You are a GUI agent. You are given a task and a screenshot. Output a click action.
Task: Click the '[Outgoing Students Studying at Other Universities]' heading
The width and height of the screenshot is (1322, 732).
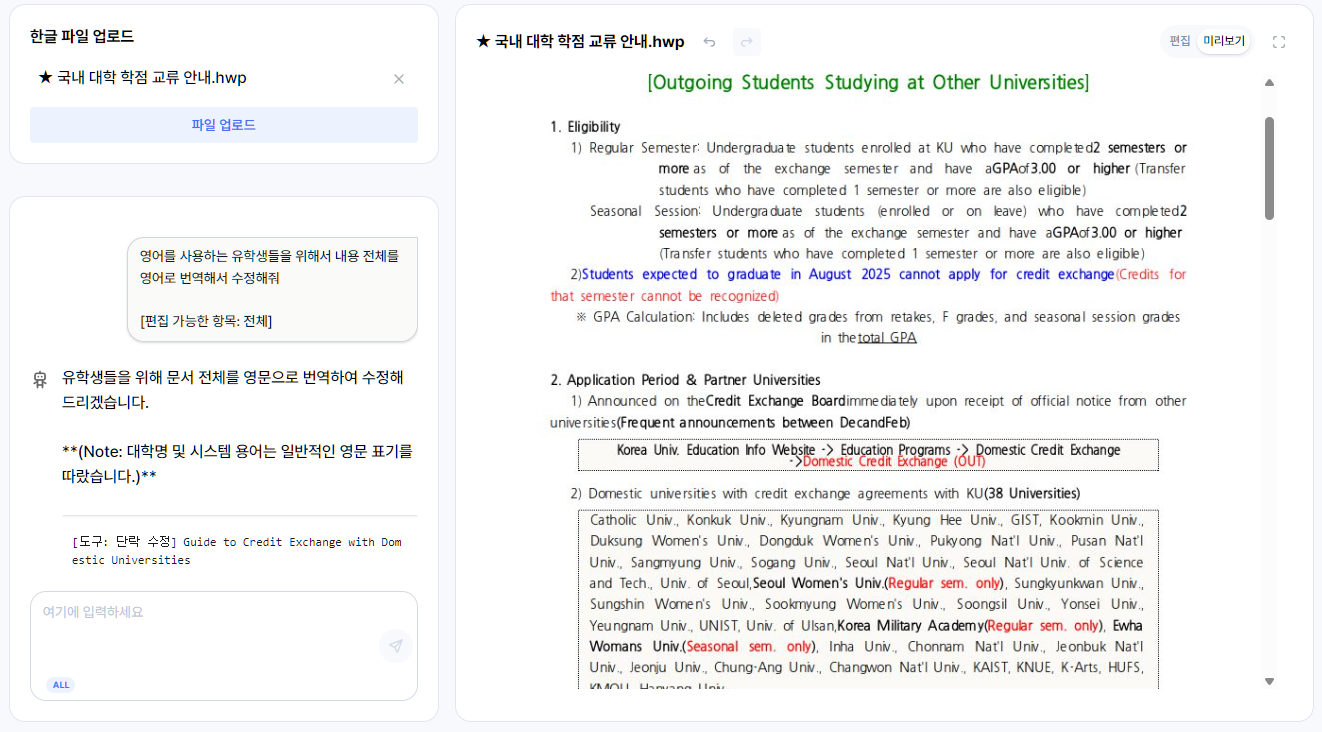coord(867,82)
